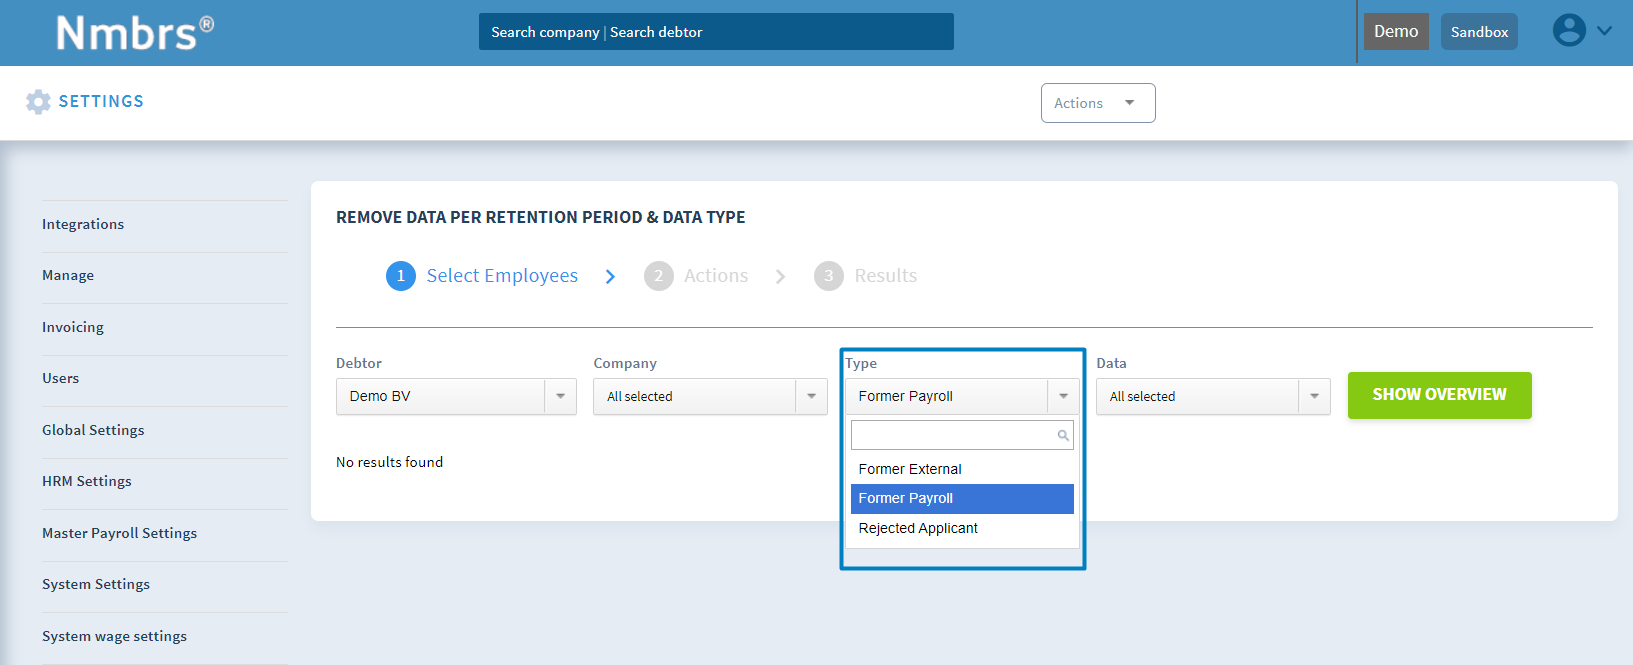The image size is (1633, 665).
Task: Click the Show Overview button
Action: click(1439, 395)
